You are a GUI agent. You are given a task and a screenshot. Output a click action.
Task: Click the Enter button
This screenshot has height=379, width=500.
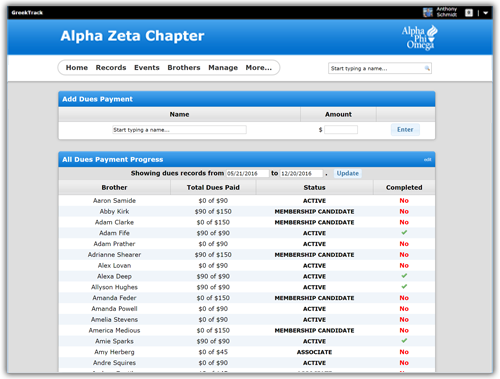[x=405, y=130]
